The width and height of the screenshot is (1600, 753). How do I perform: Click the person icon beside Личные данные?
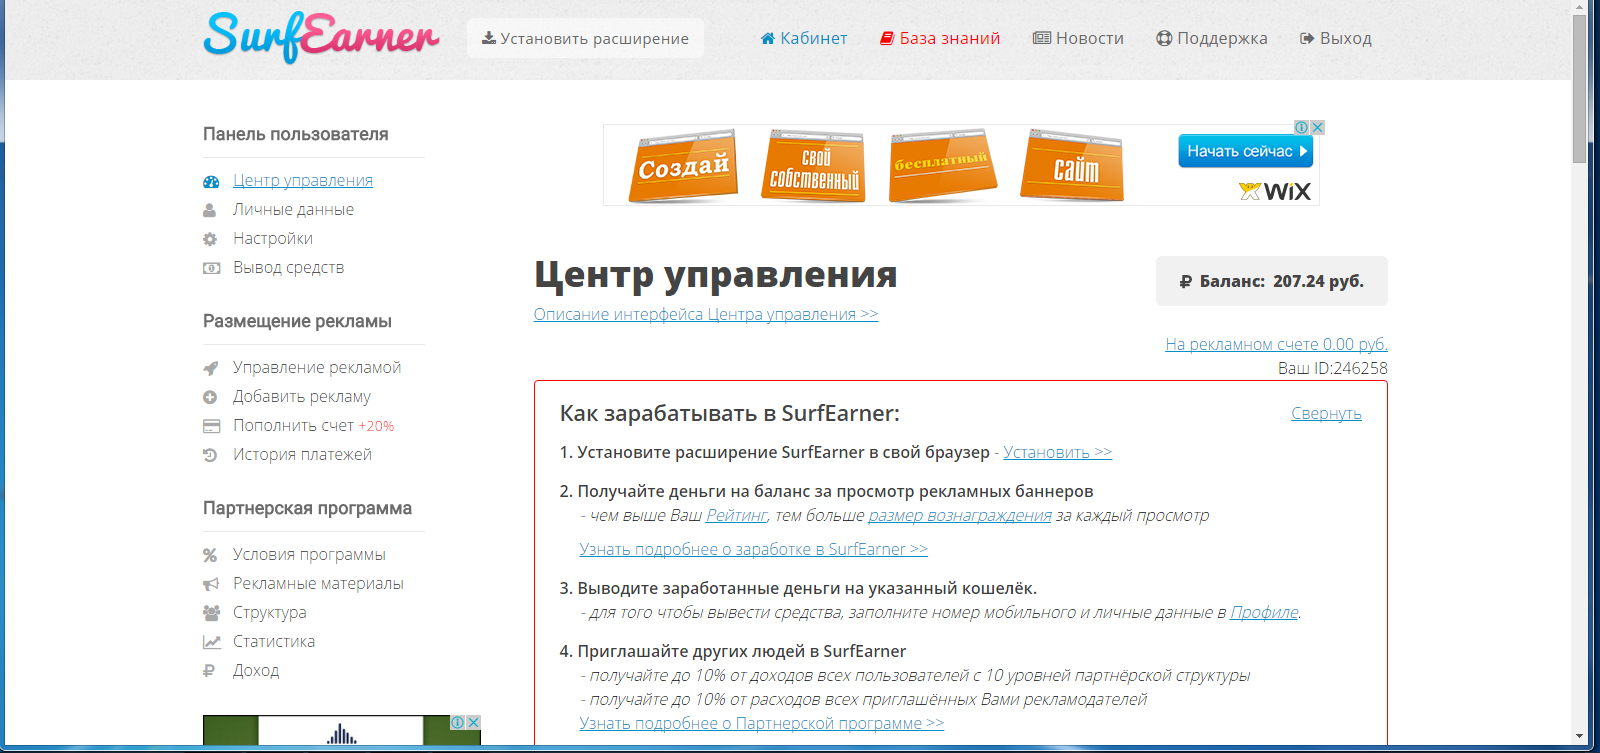(210, 211)
